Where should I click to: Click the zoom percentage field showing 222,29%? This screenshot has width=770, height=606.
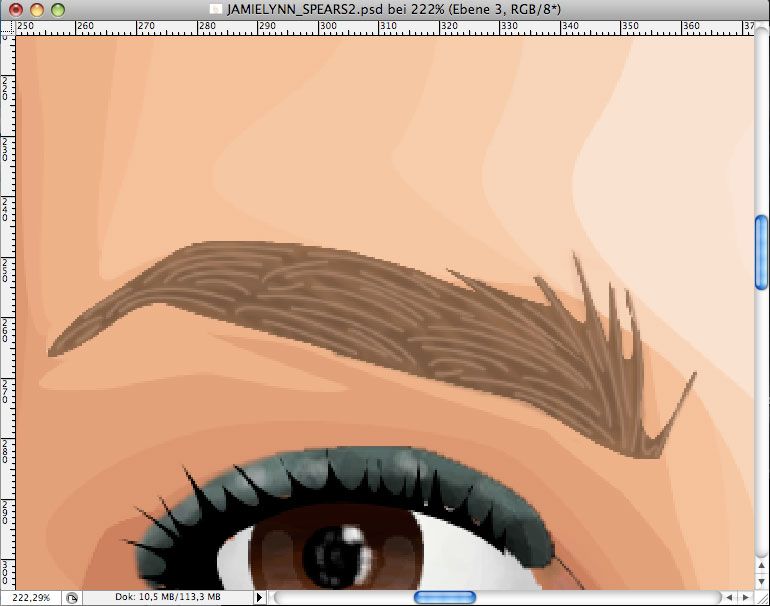tap(31, 598)
